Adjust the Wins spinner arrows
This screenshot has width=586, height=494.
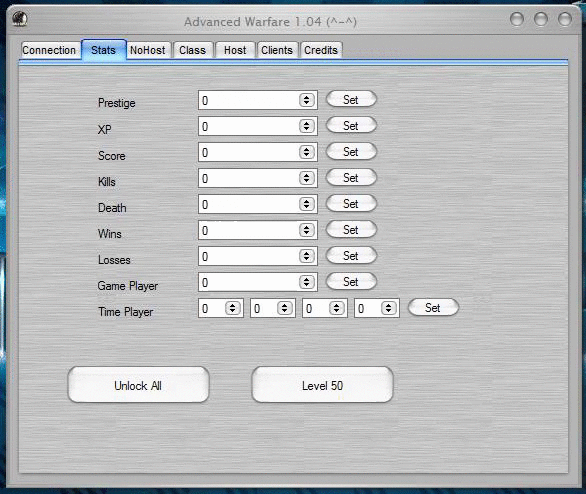click(x=306, y=230)
